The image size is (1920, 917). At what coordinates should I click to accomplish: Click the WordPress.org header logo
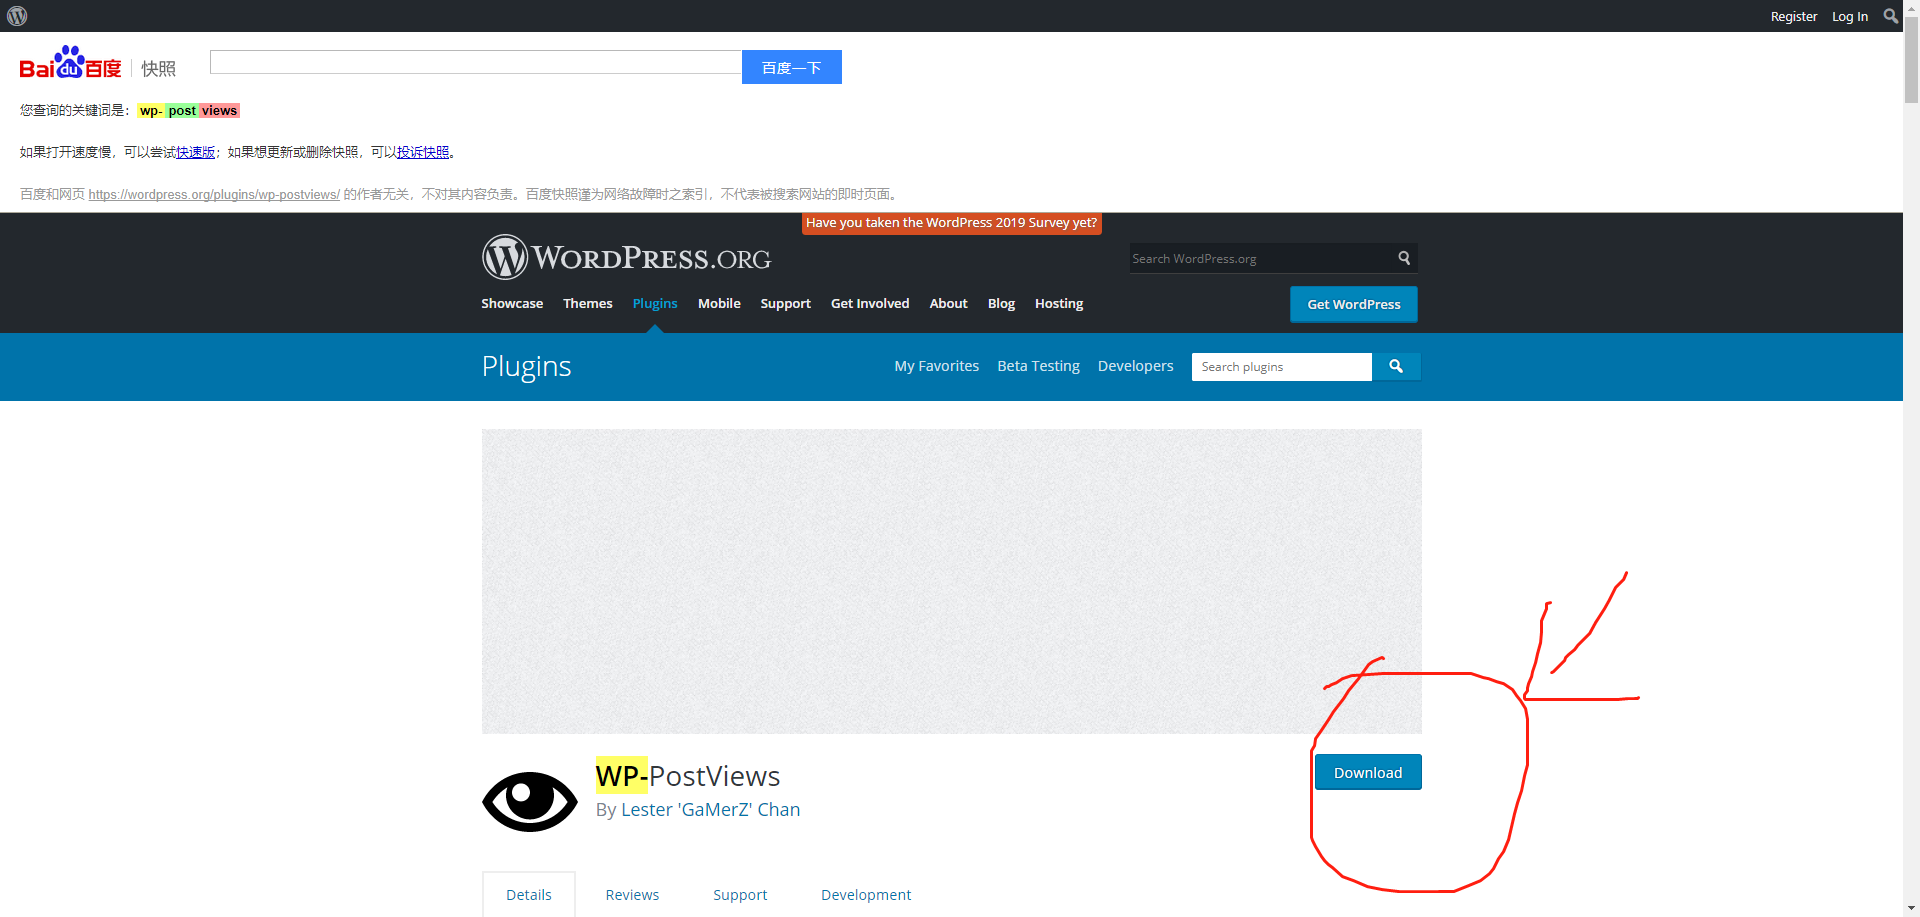(x=626, y=258)
